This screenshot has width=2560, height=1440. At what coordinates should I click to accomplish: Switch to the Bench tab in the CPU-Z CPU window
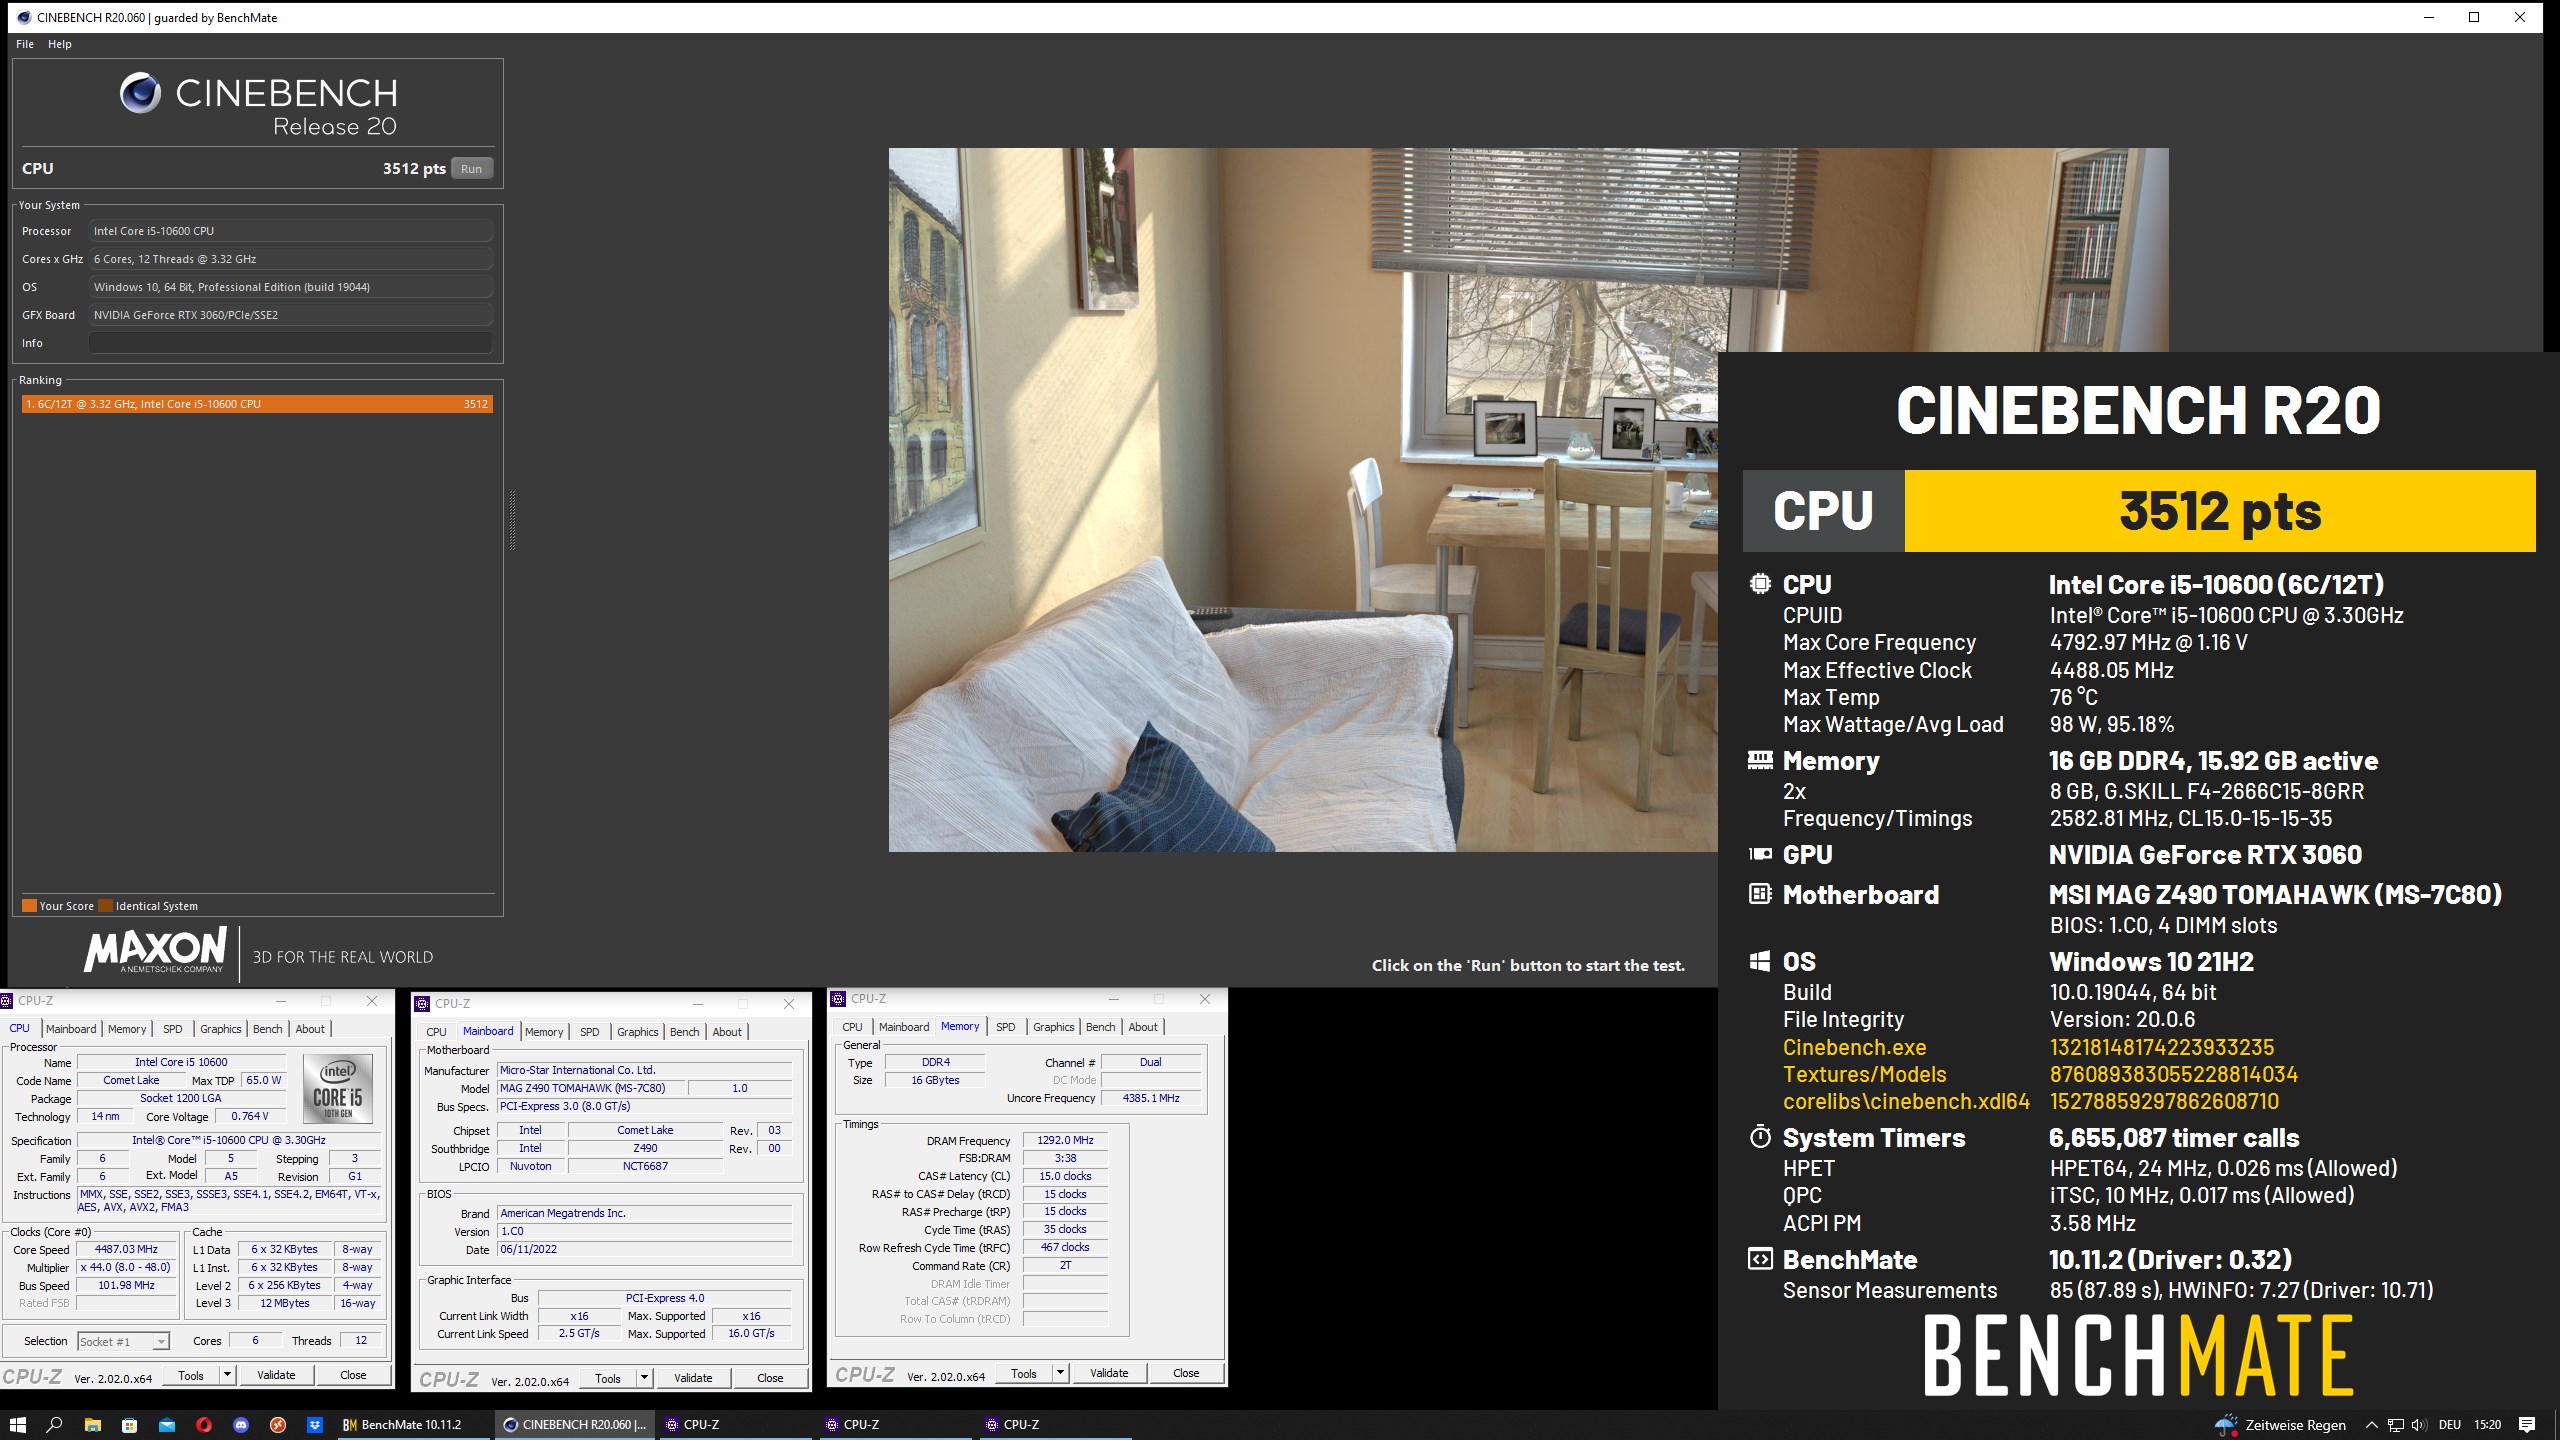click(267, 1029)
